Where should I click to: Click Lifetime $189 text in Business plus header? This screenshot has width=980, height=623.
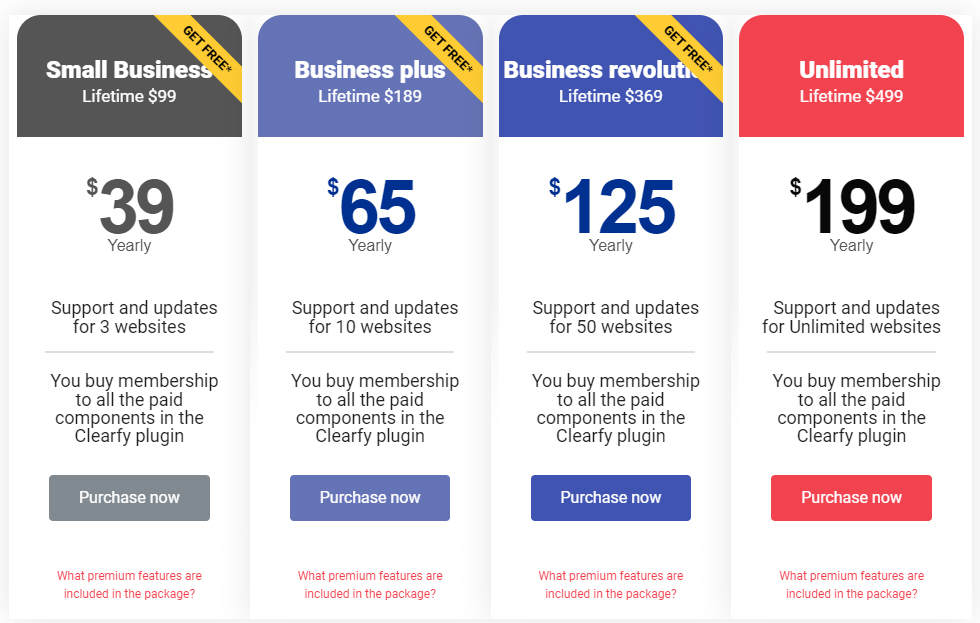[x=370, y=96]
